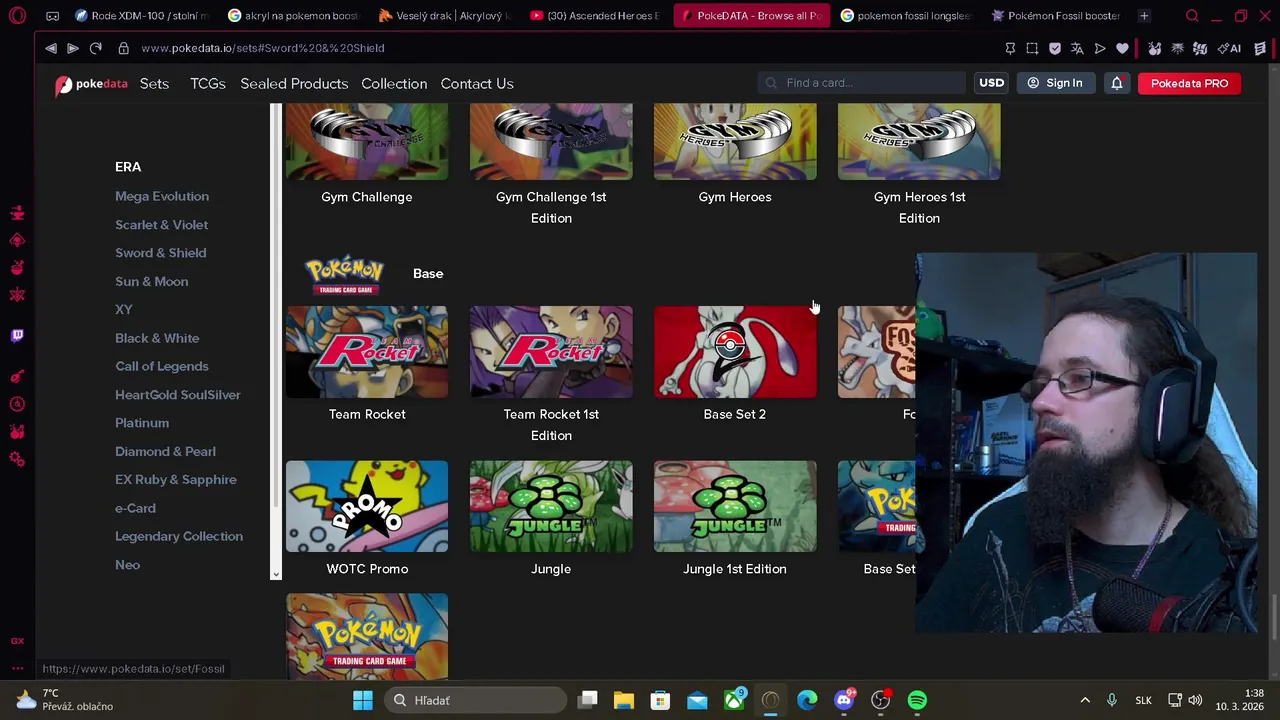Show hidden system tray icons
1280x720 pixels.
[1085, 700]
